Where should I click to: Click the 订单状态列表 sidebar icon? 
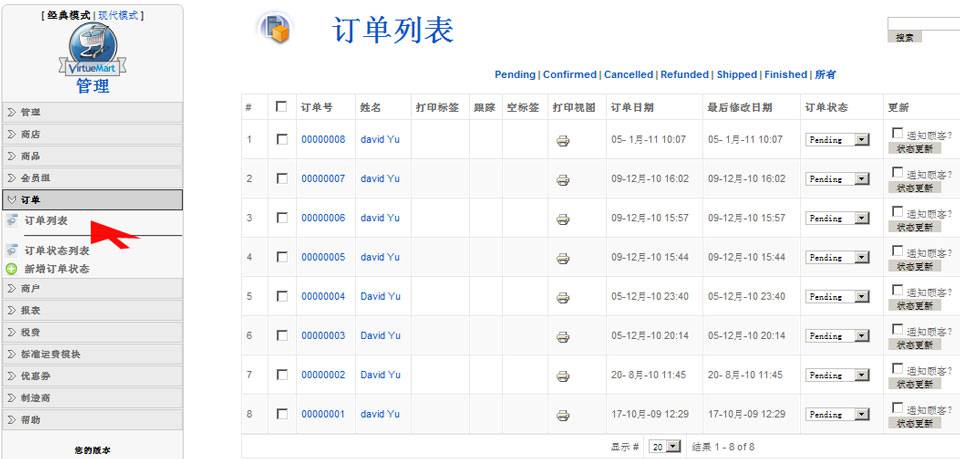[12, 250]
